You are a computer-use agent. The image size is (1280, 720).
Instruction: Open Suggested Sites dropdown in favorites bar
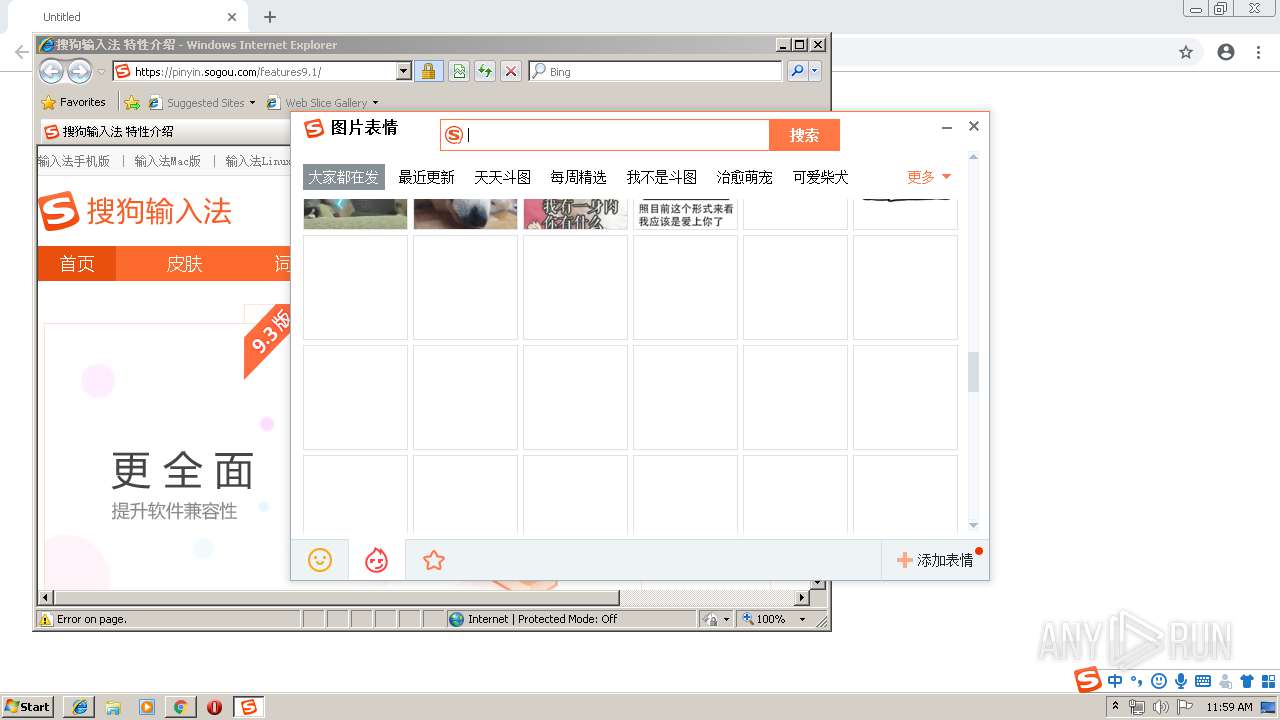point(202,102)
